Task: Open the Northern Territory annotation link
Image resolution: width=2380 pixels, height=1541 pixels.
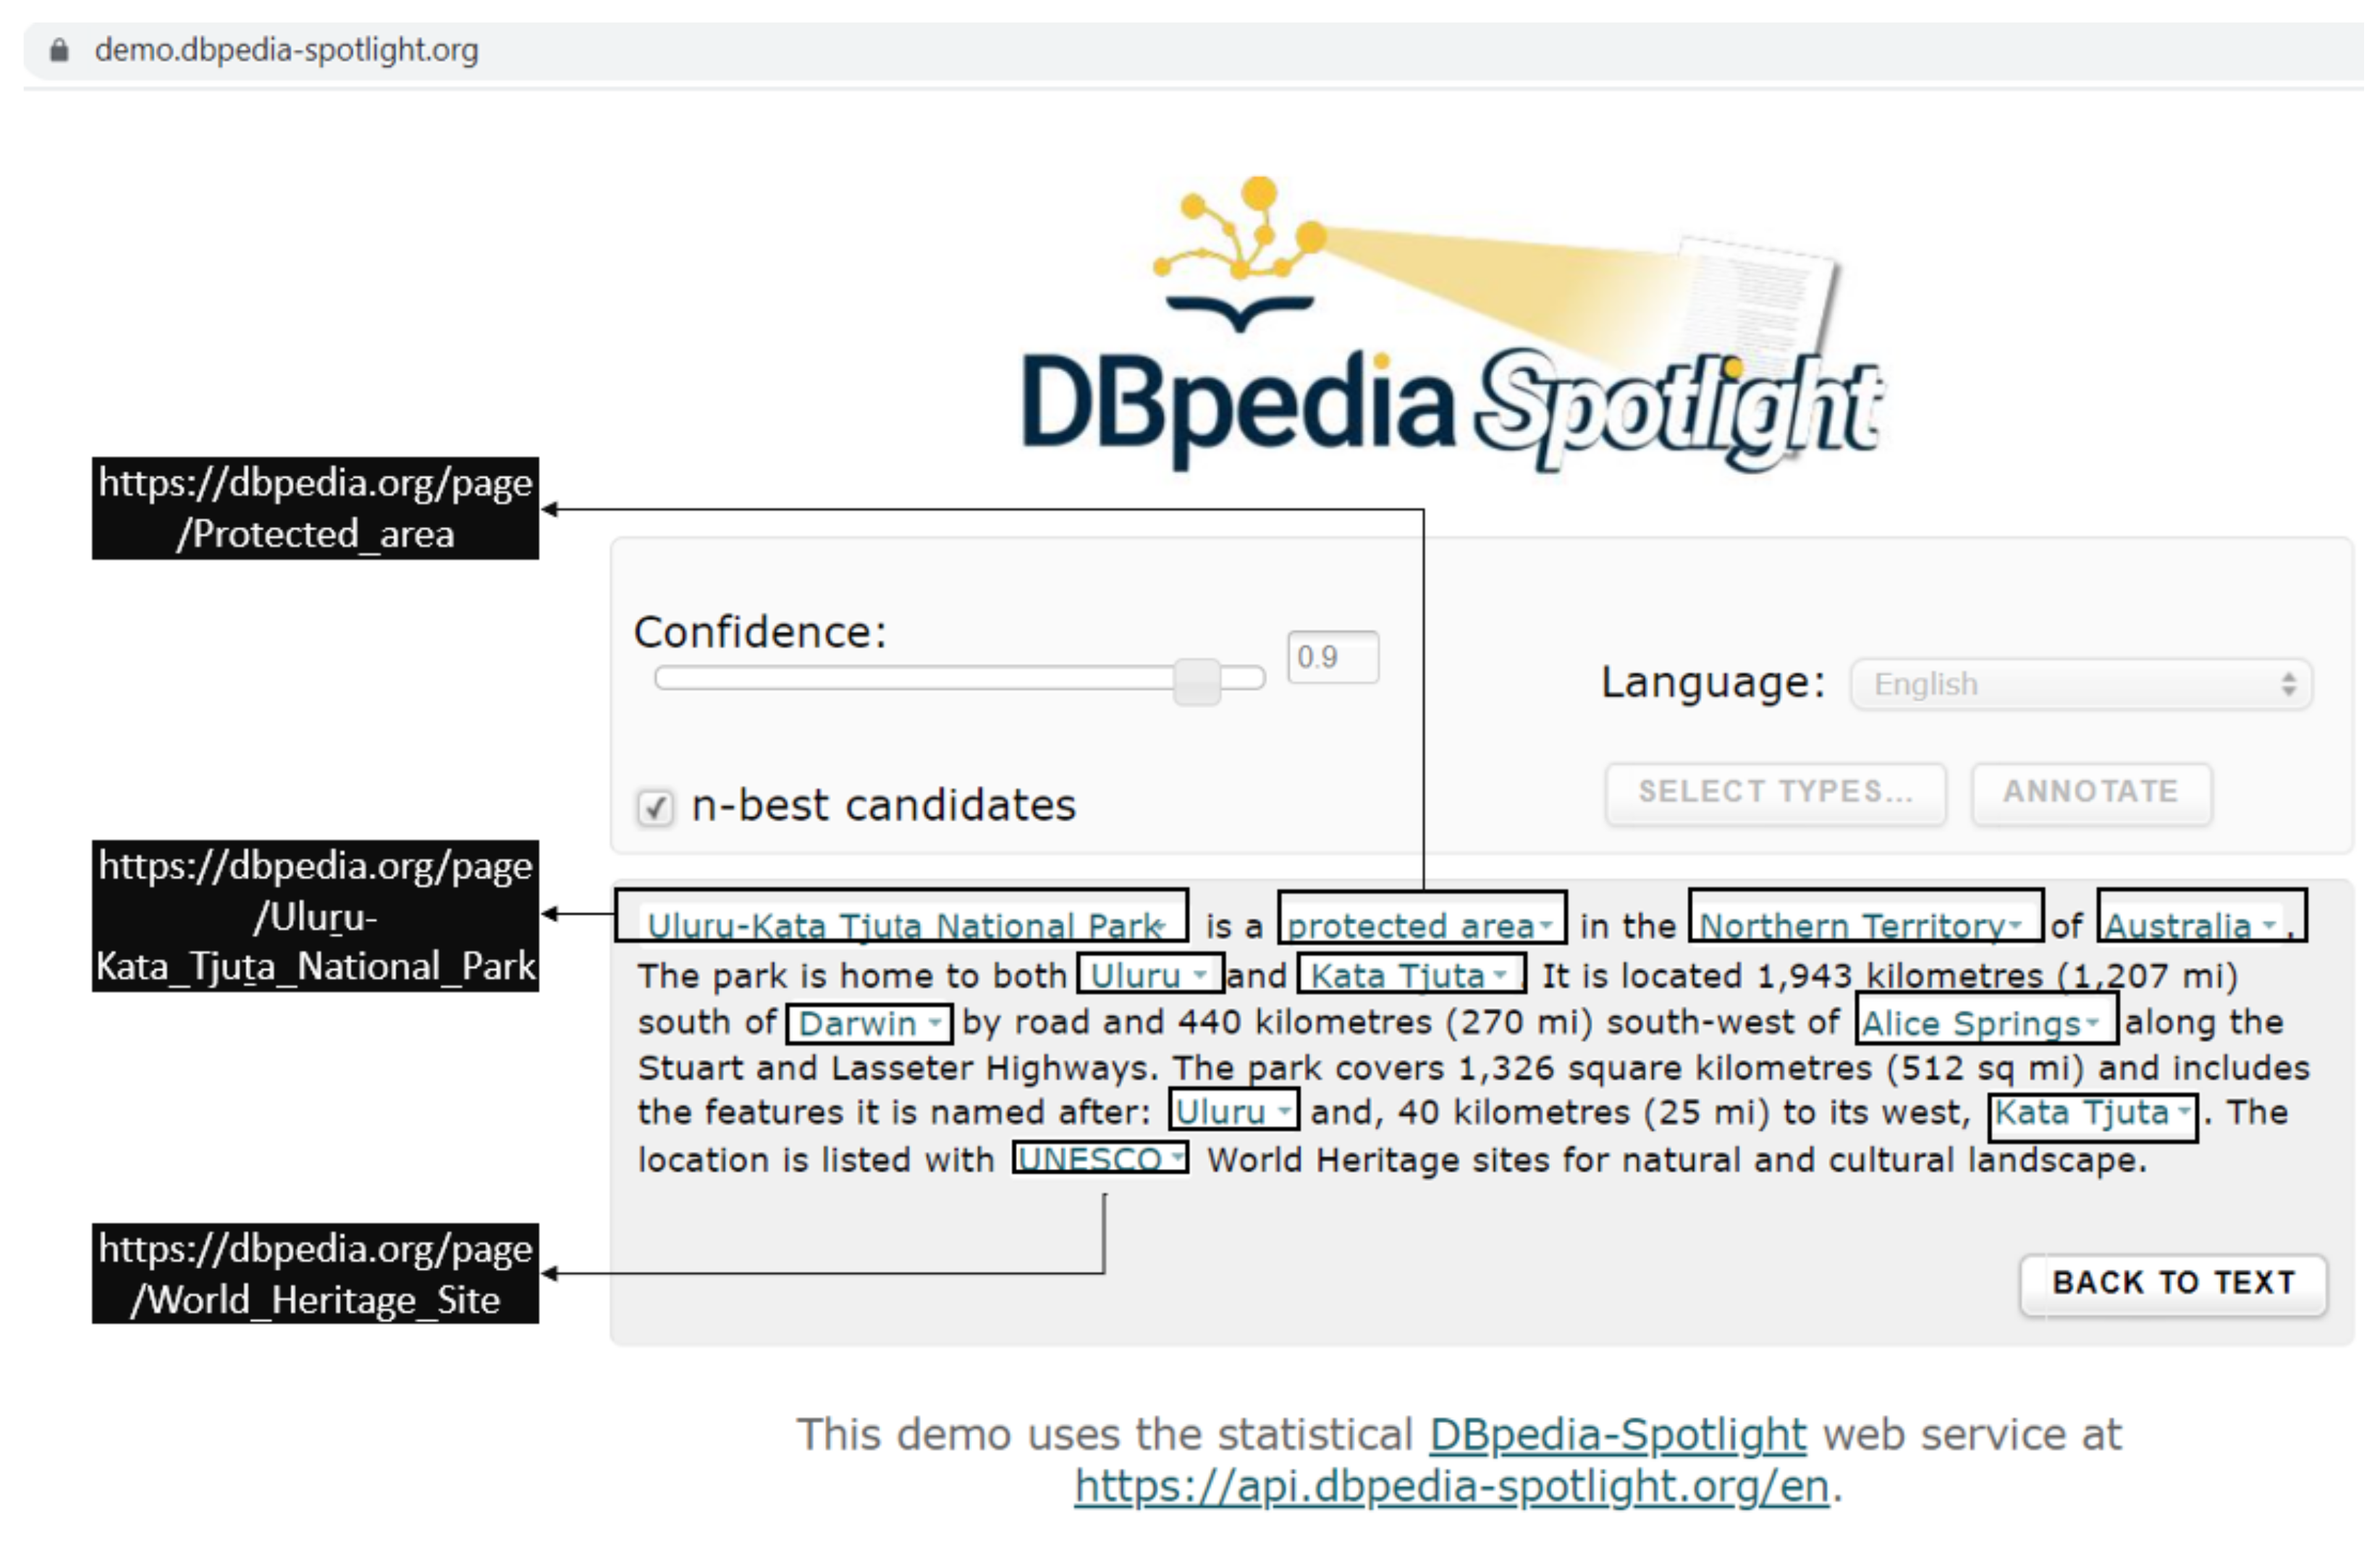Action: tap(1852, 926)
